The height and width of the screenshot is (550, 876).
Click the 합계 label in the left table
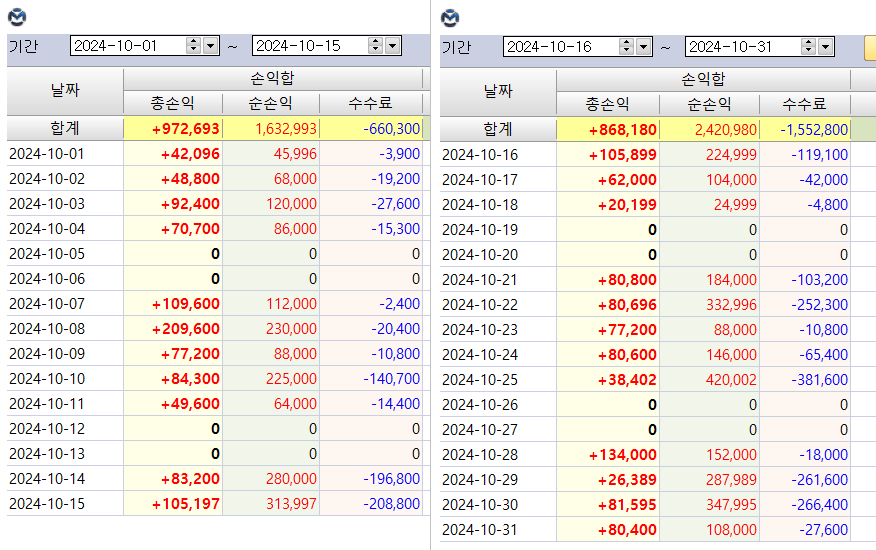pos(65,129)
